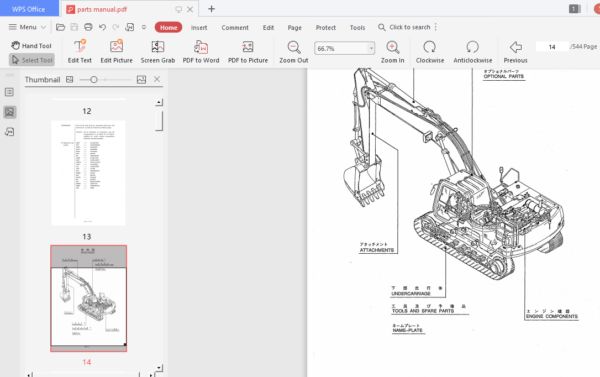Click the NAME-PLATE label
600x377 pixels.
(x=408, y=330)
